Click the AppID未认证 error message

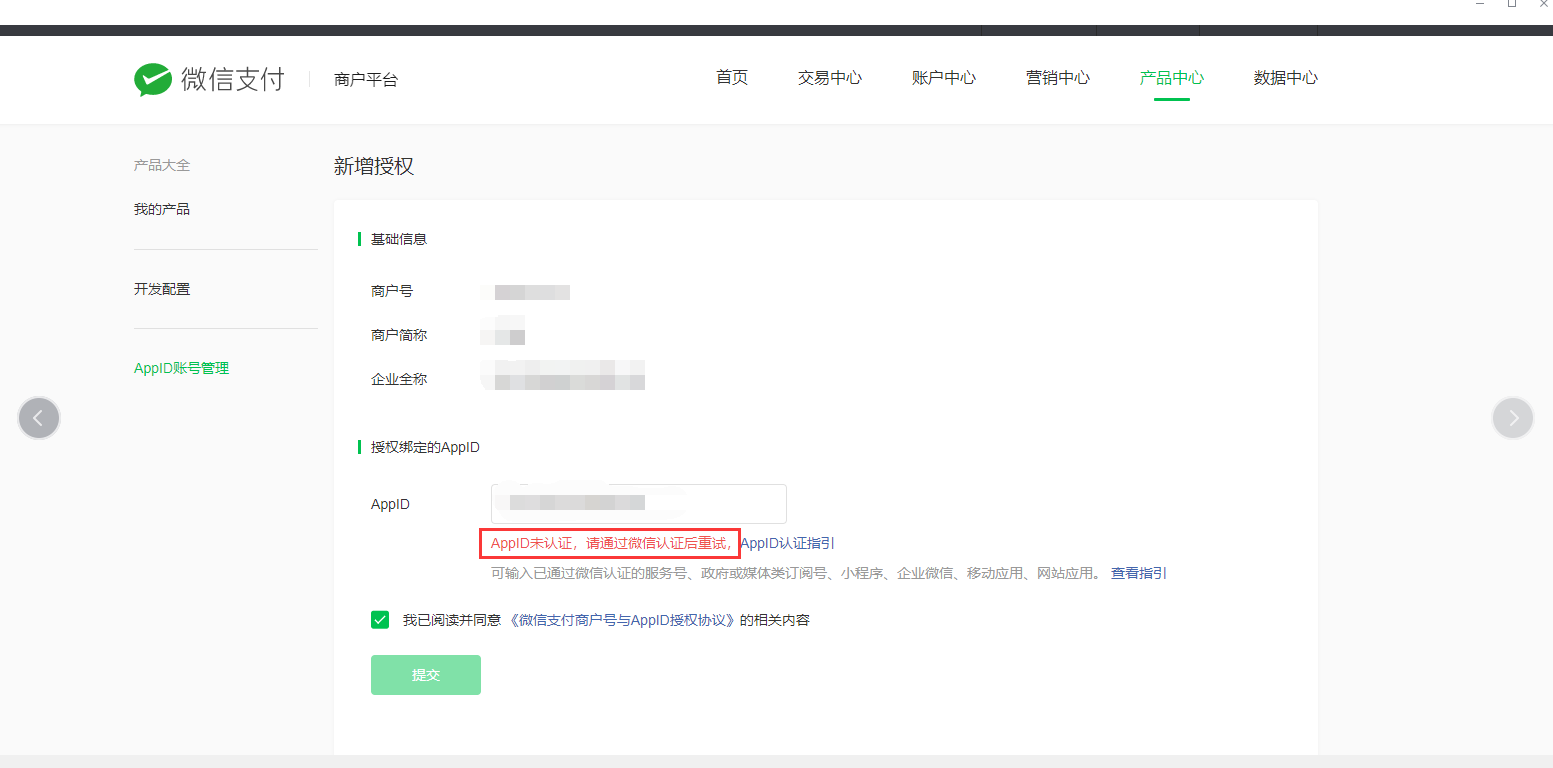click(x=611, y=543)
